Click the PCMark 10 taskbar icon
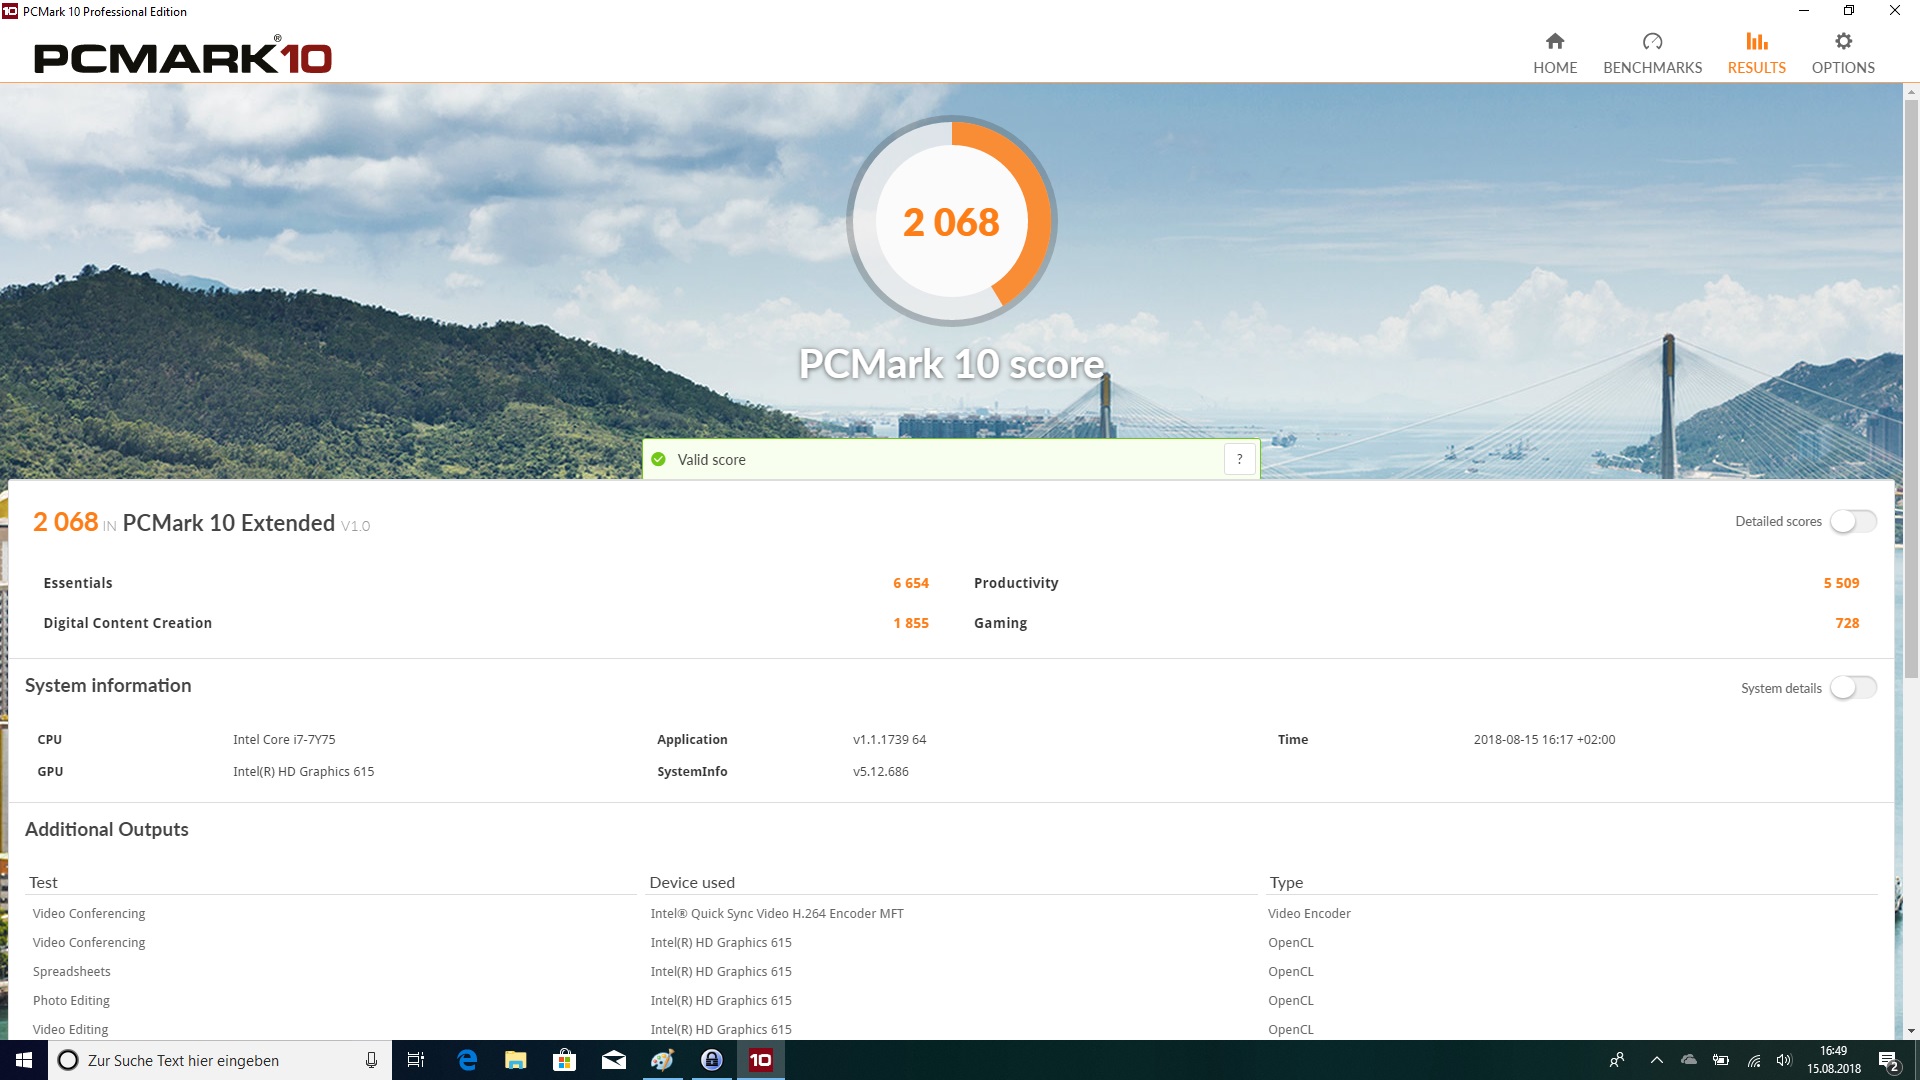Image resolution: width=1920 pixels, height=1080 pixels. (760, 1060)
